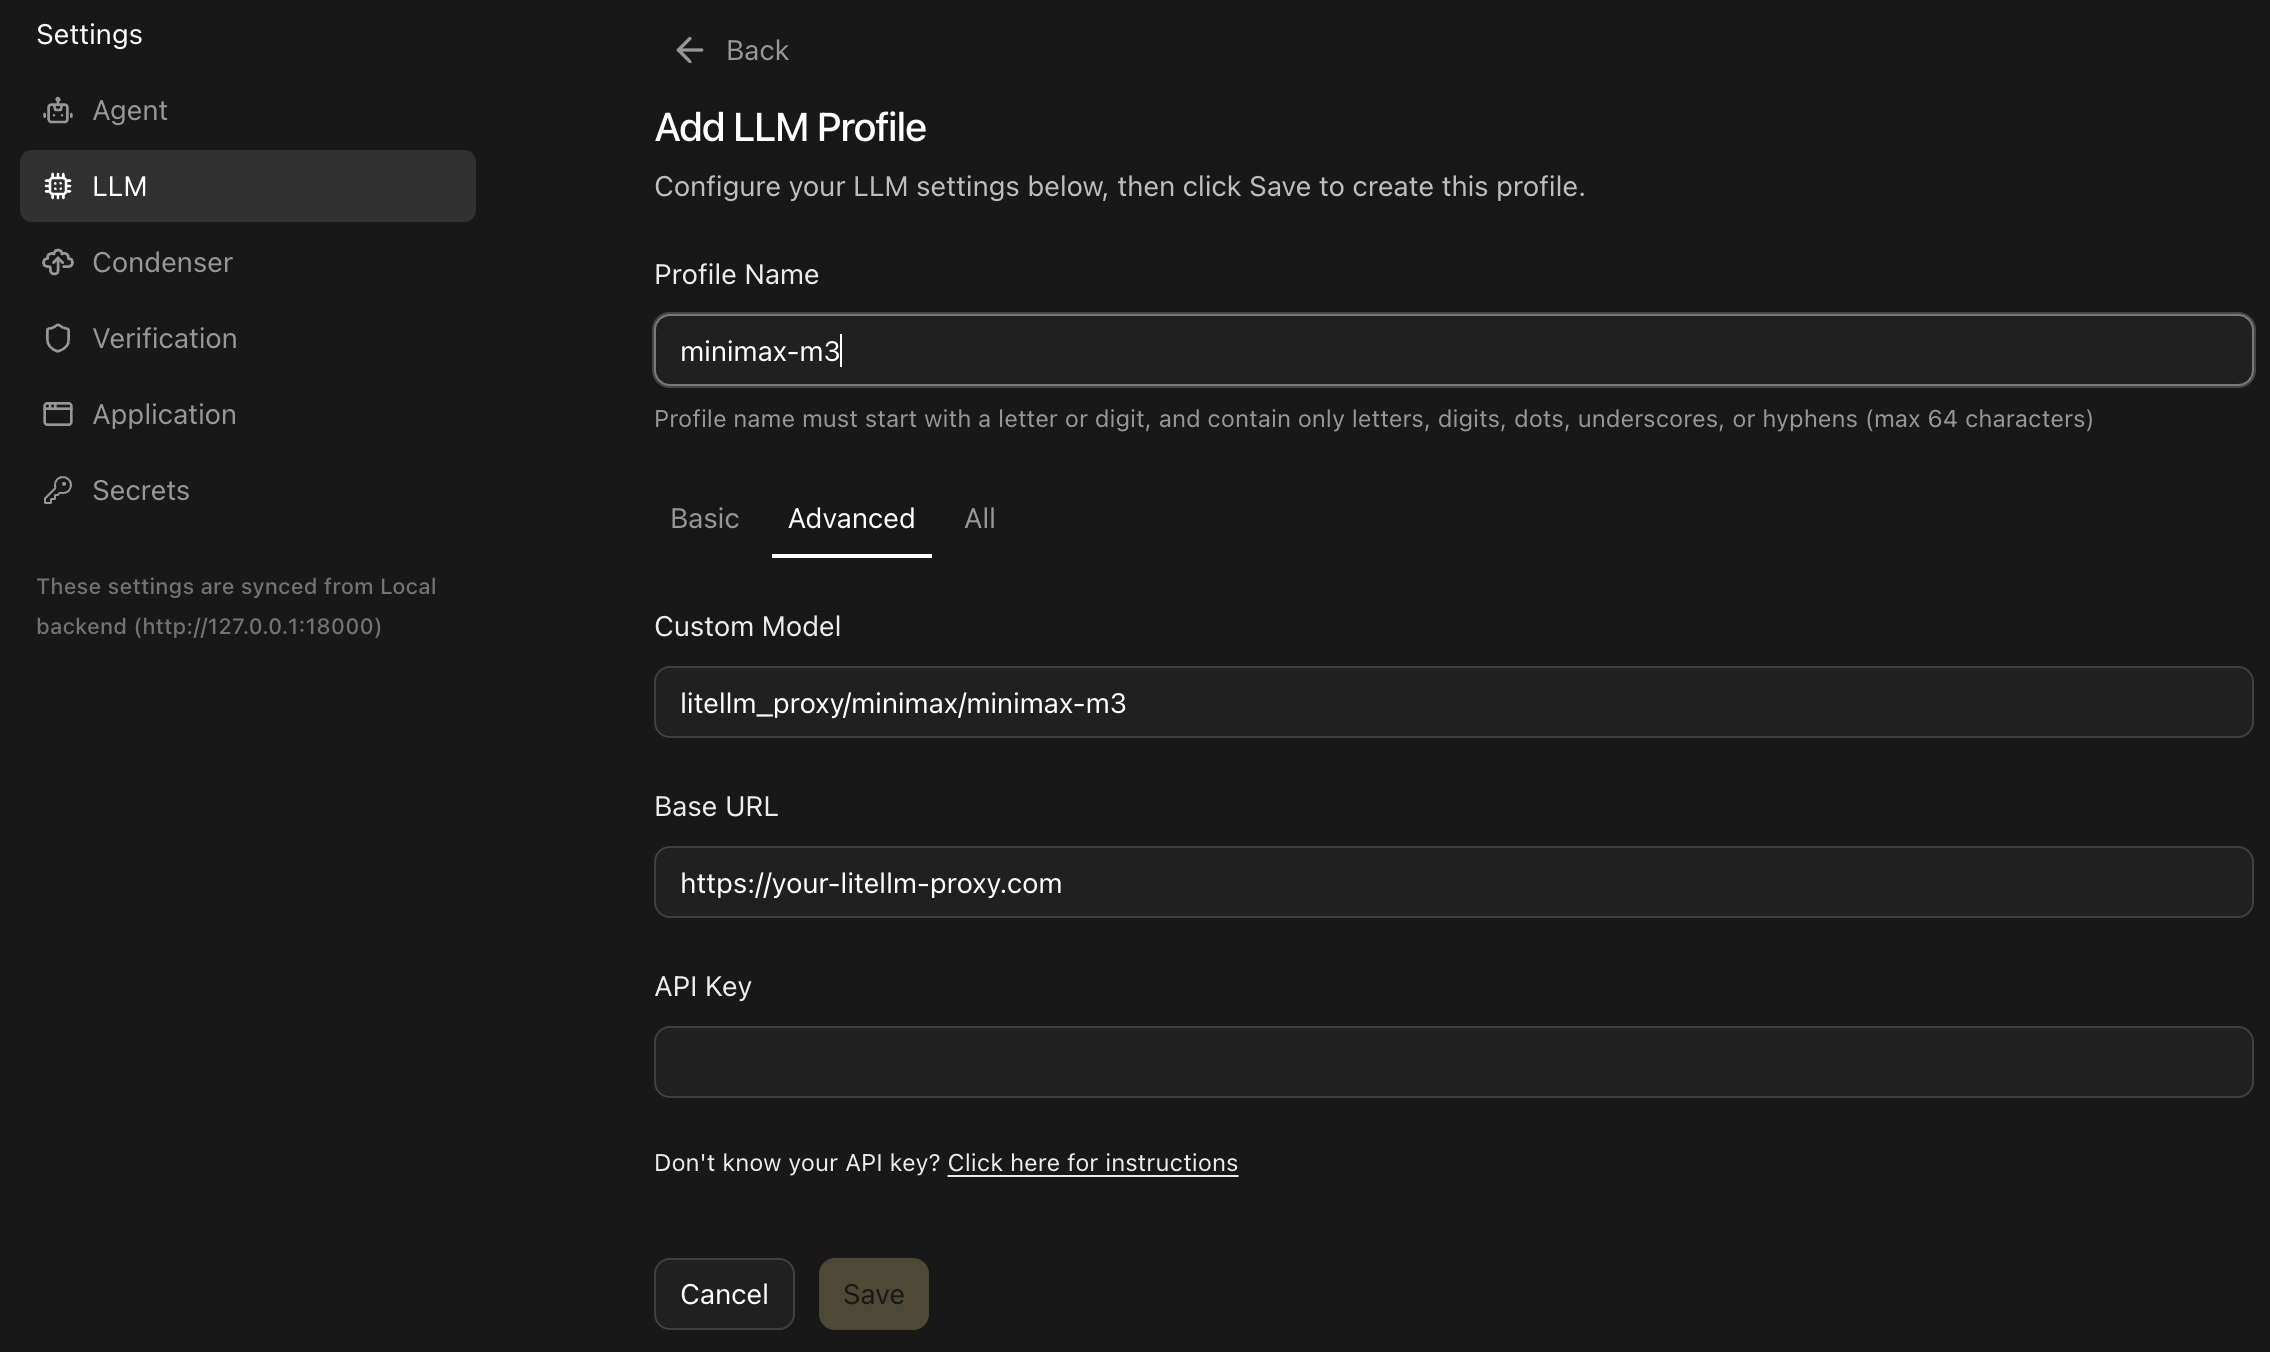Focus the empty API Key field
This screenshot has width=2270, height=1352.
point(1453,1062)
